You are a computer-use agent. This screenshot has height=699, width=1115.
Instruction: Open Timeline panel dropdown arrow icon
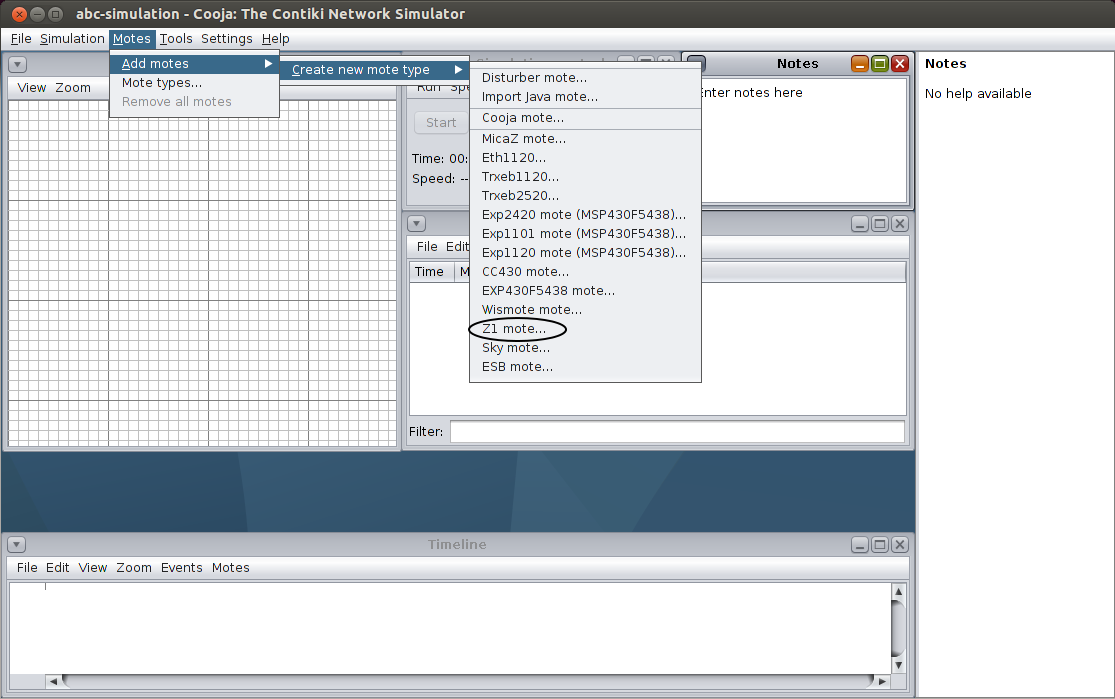point(16,545)
